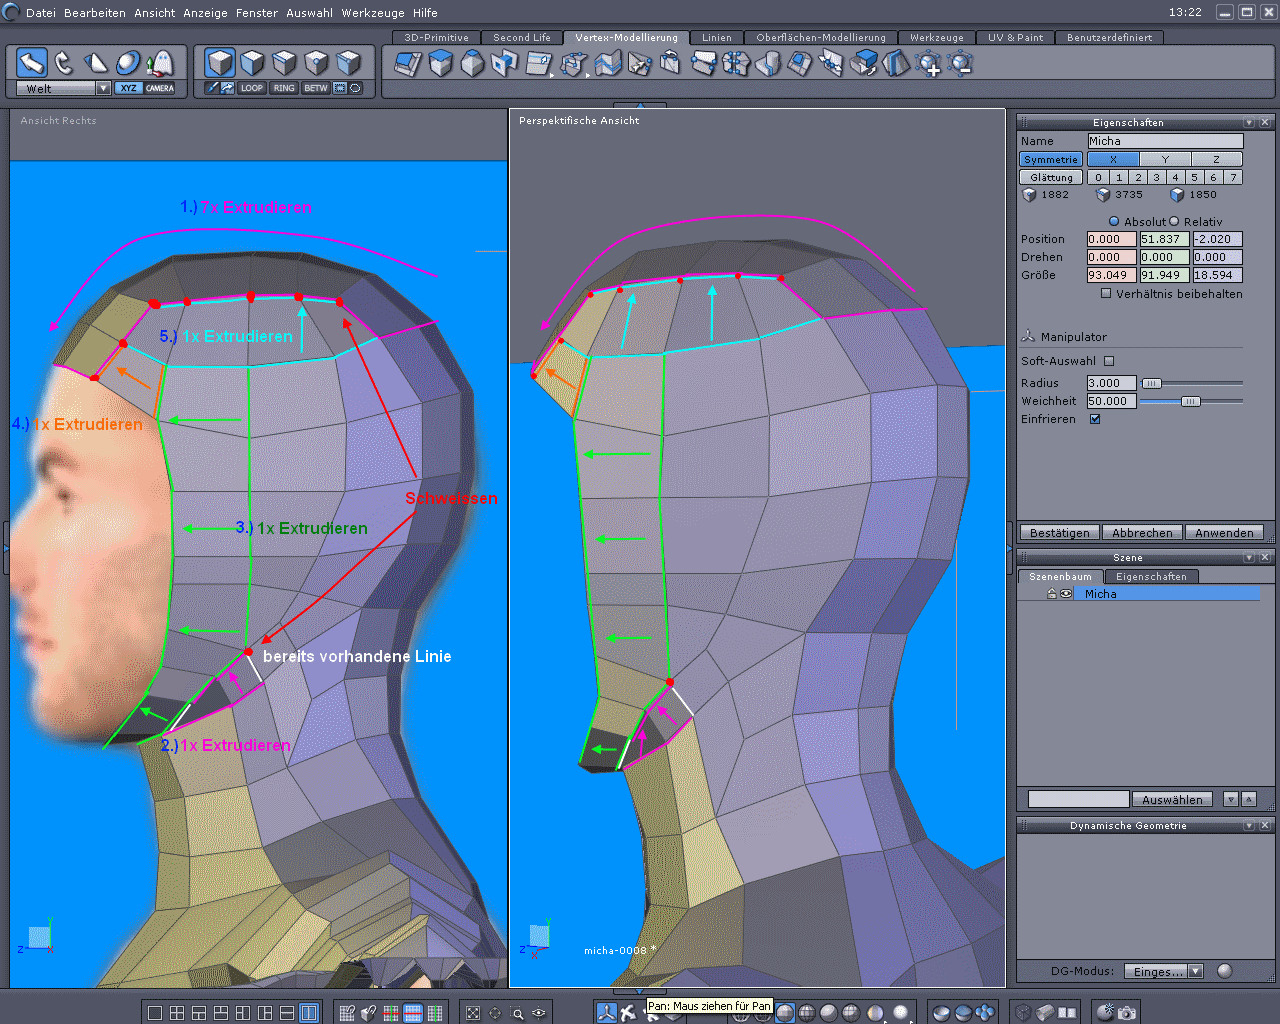
Task: Click the Weichheit slider handle
Action: (x=1190, y=401)
